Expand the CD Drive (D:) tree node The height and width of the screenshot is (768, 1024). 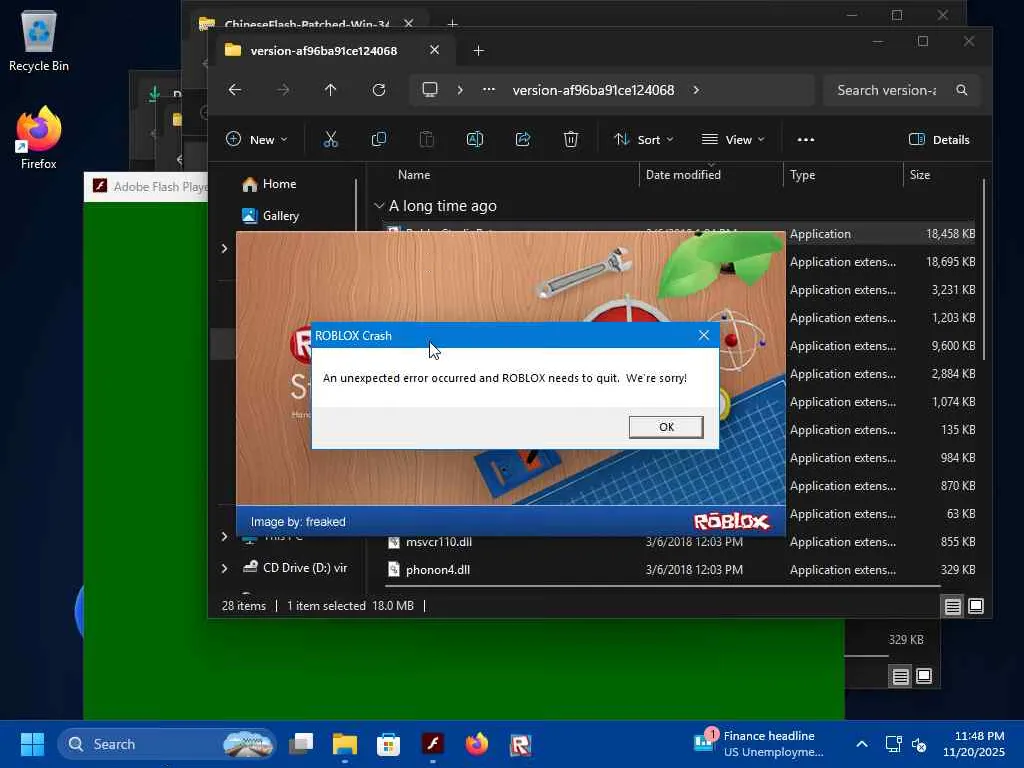click(x=224, y=568)
